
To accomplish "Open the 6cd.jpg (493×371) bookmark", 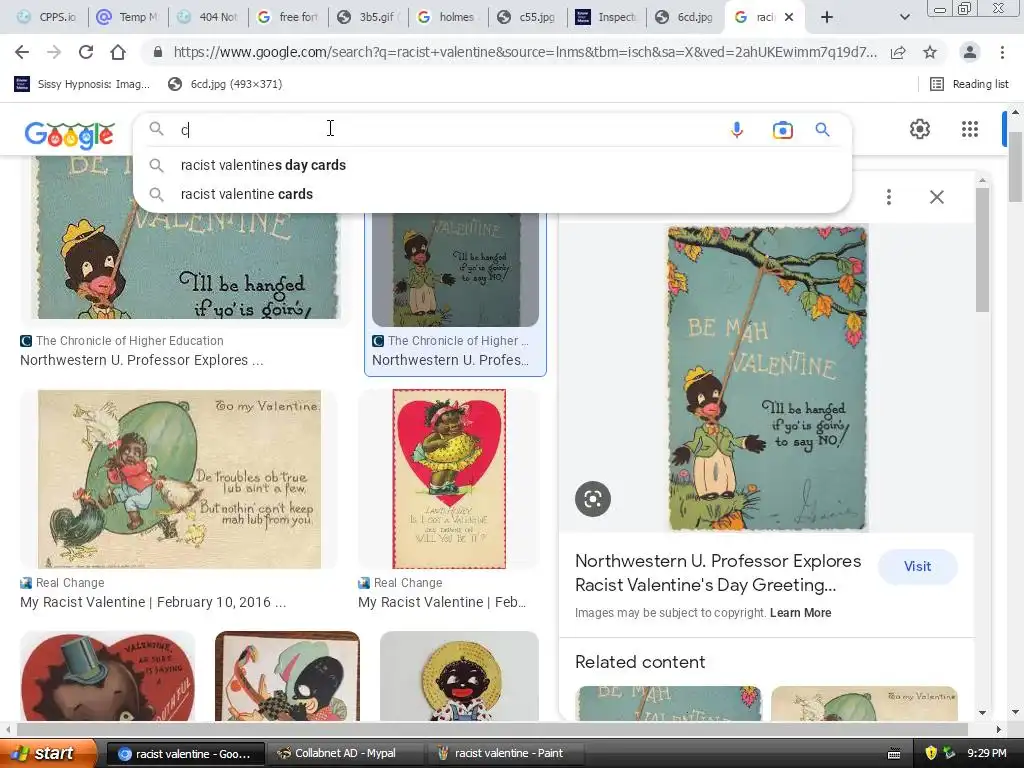I will coord(225,84).
